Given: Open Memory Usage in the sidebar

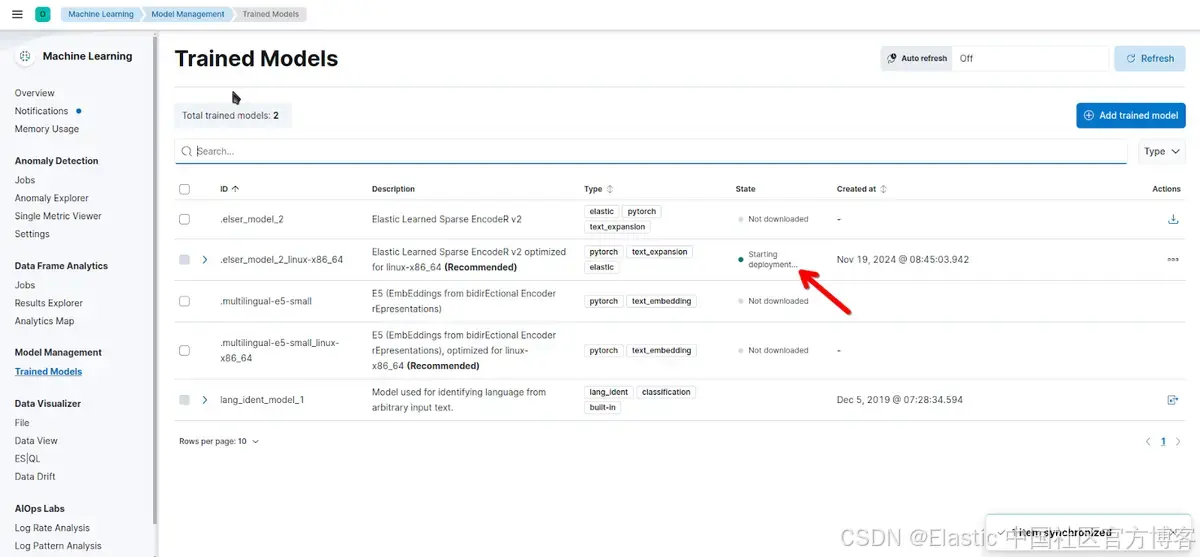Looking at the screenshot, I should [47, 129].
